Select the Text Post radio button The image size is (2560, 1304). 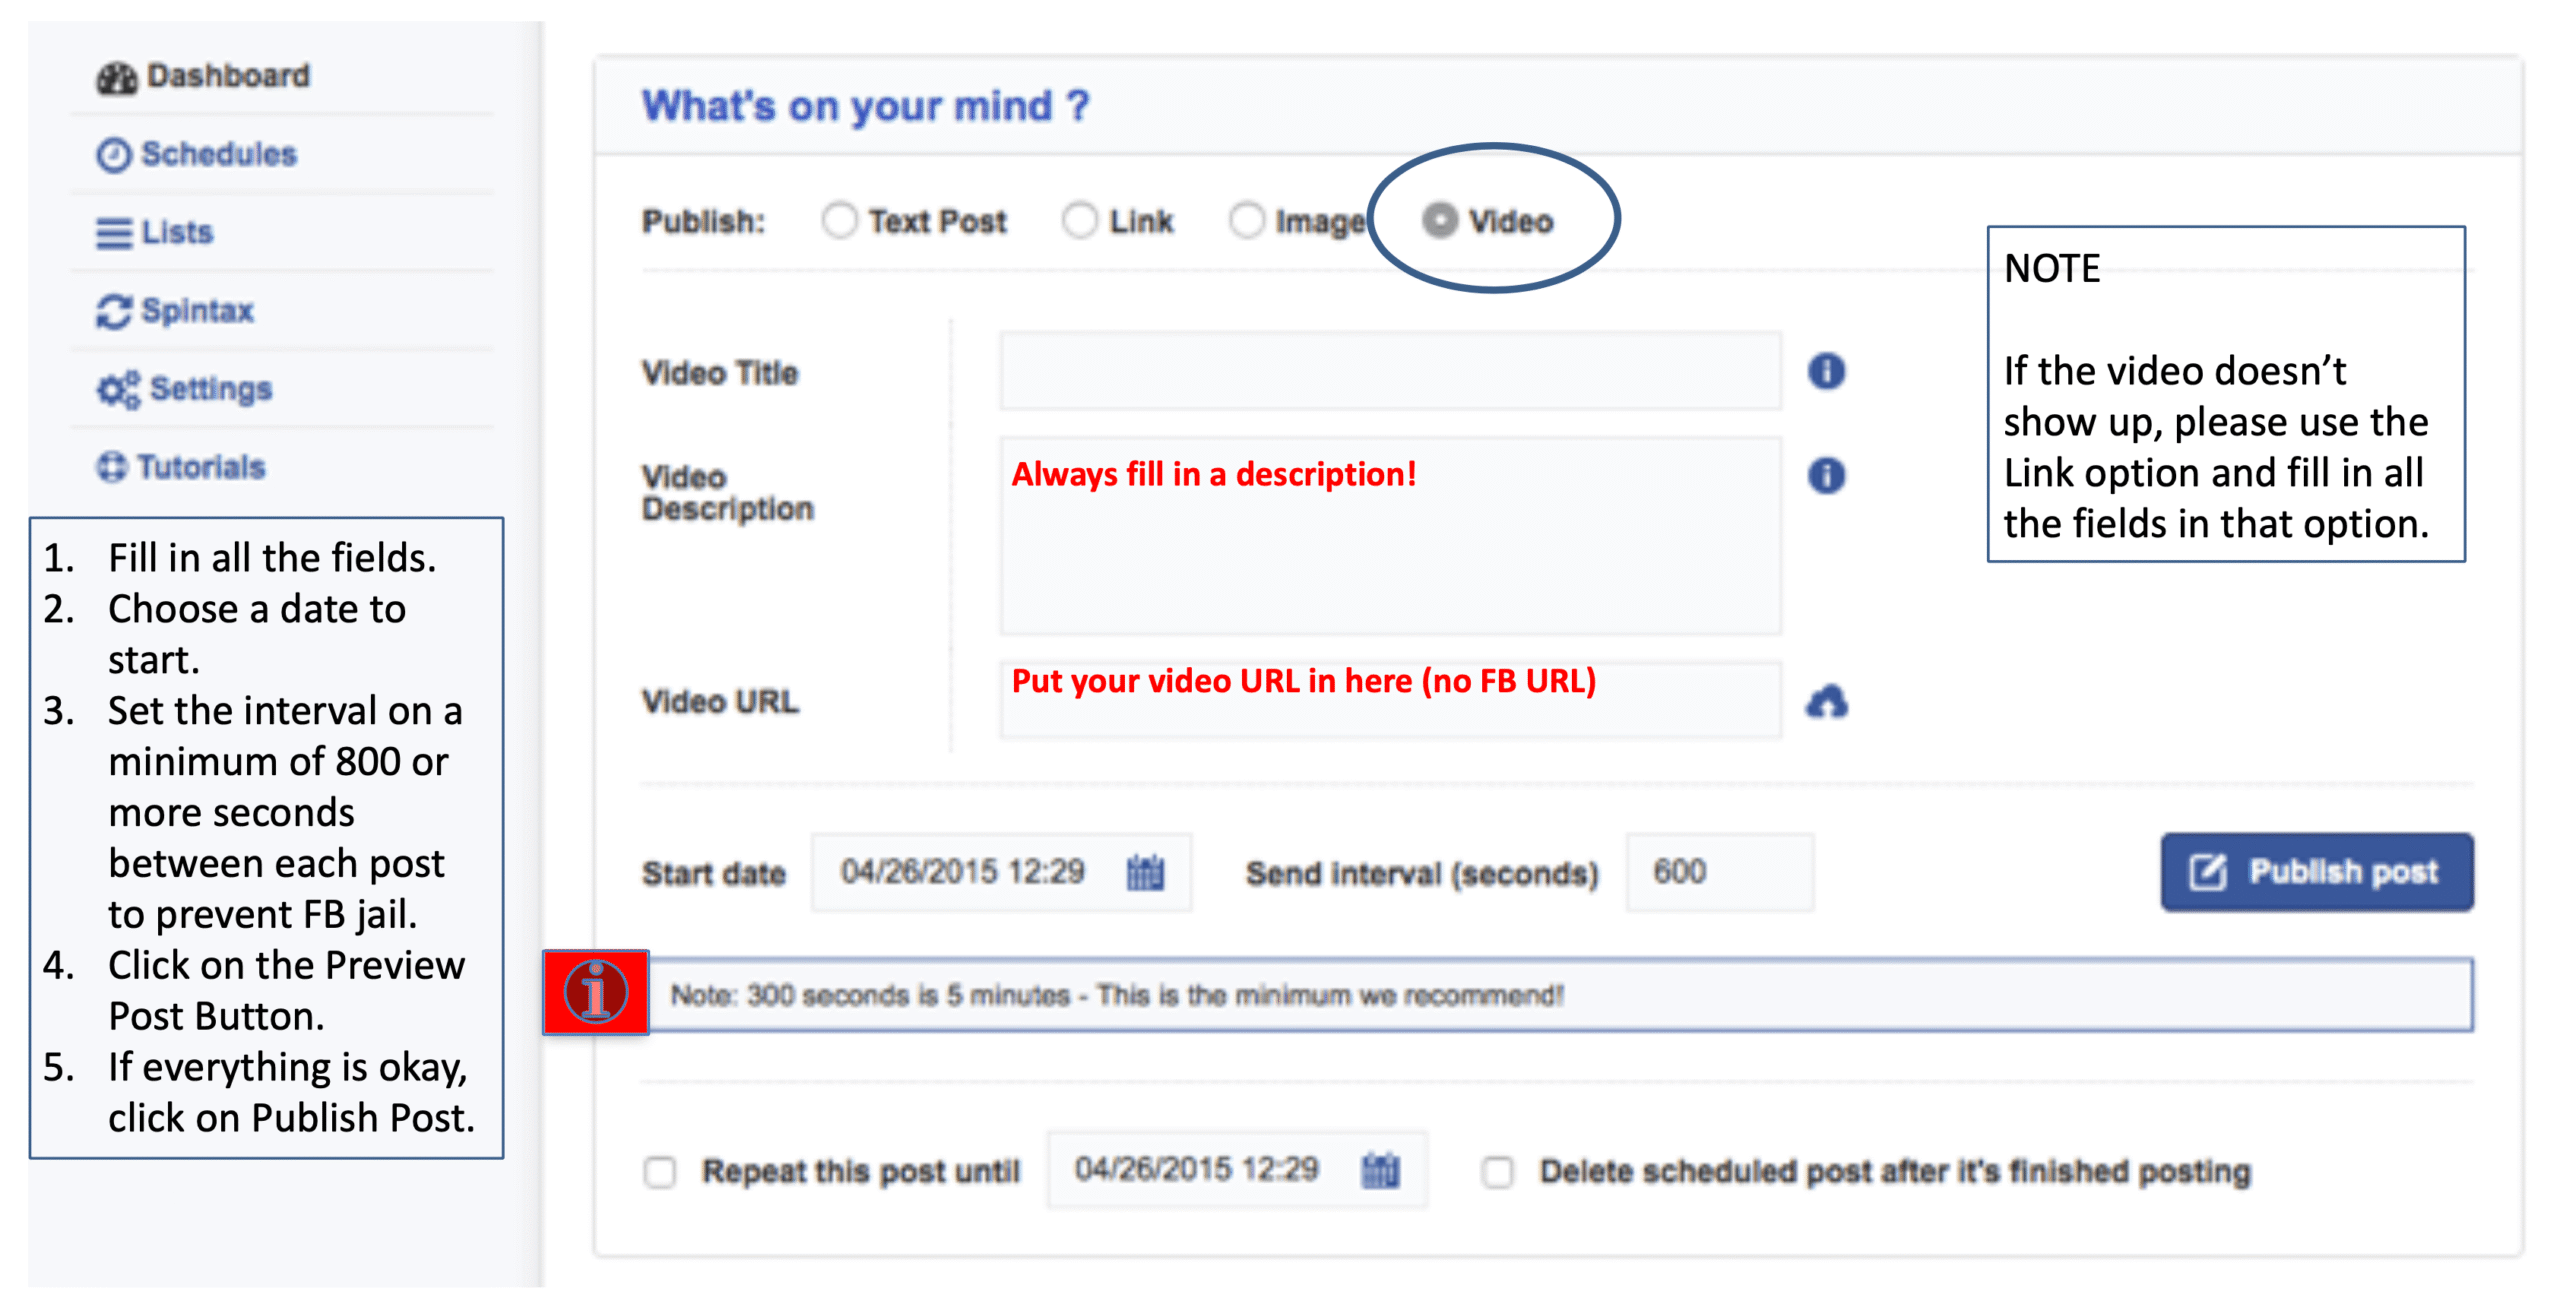pyautogui.click(x=839, y=220)
